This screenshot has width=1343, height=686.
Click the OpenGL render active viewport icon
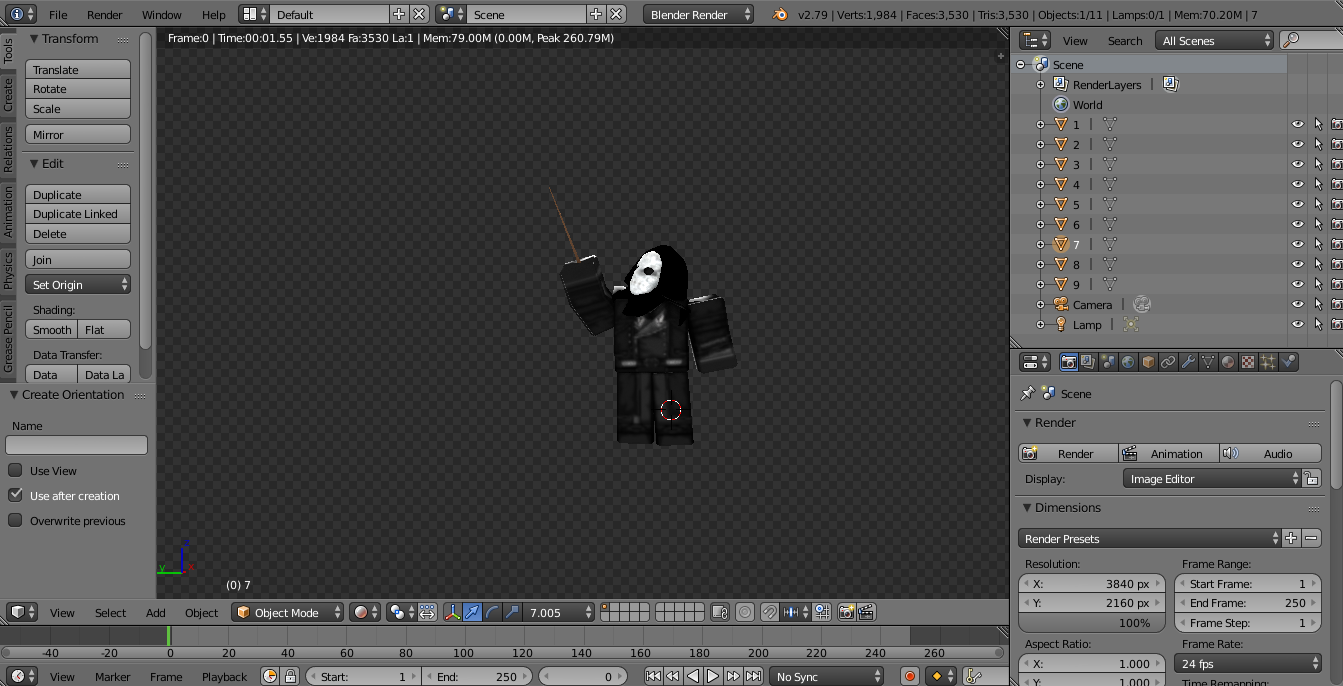846,612
